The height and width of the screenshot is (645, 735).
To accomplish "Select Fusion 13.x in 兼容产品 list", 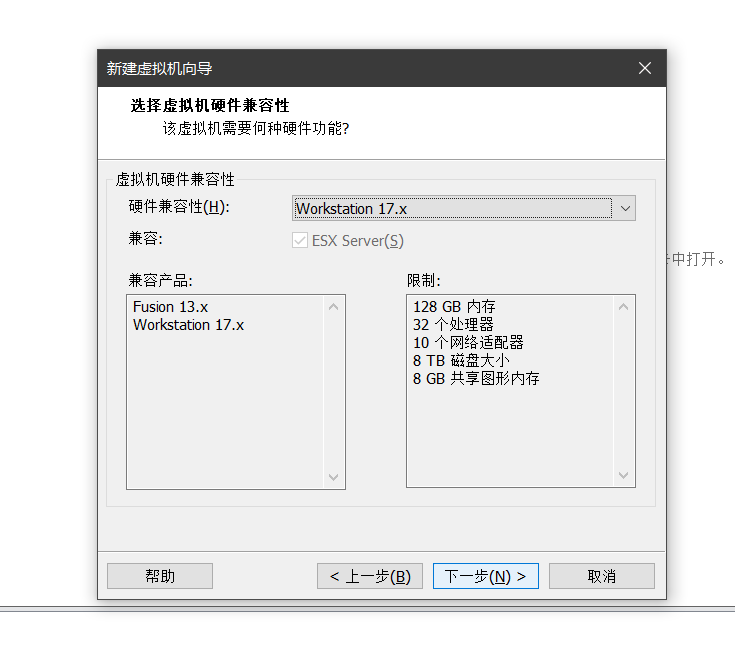I will click(171, 307).
